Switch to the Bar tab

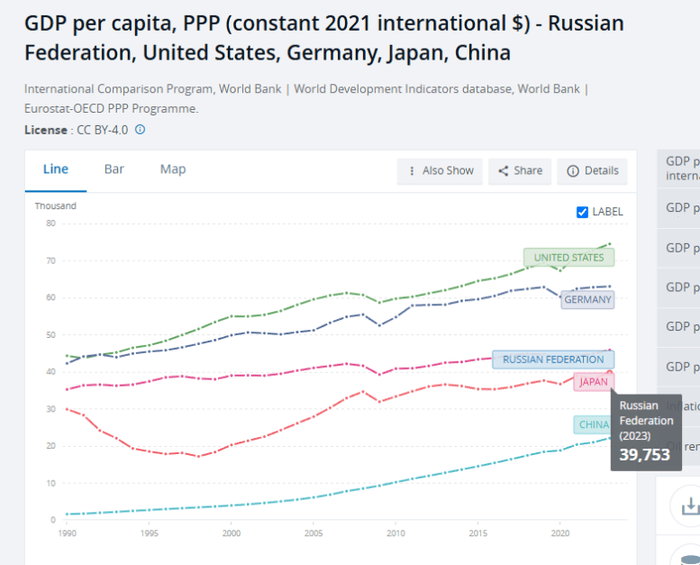click(114, 169)
